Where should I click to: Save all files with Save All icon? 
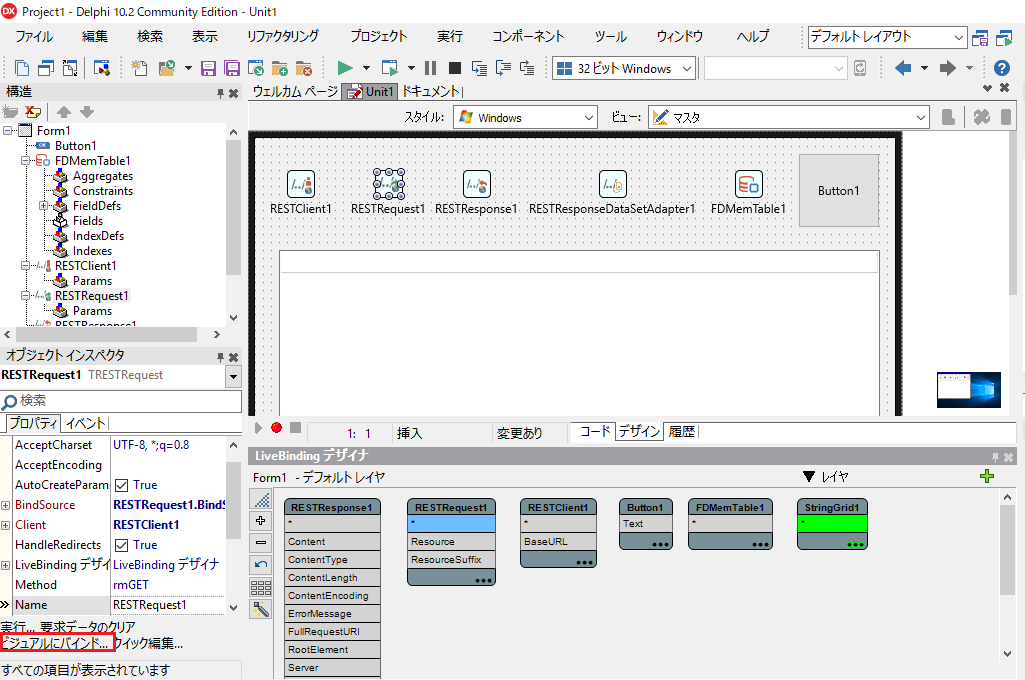(231, 68)
